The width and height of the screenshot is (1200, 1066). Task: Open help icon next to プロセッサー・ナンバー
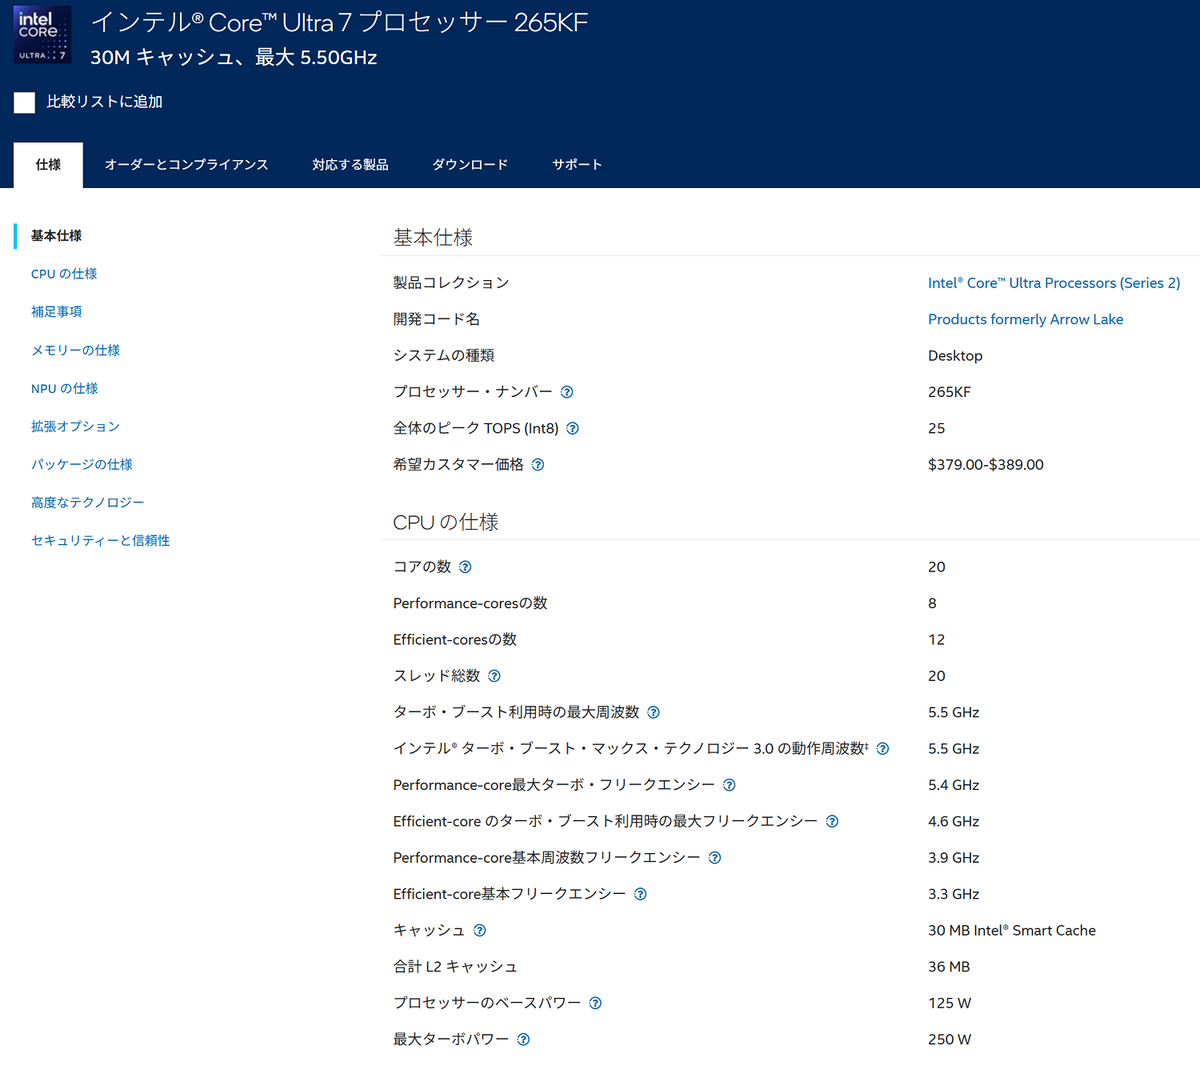pyautogui.click(x=567, y=392)
